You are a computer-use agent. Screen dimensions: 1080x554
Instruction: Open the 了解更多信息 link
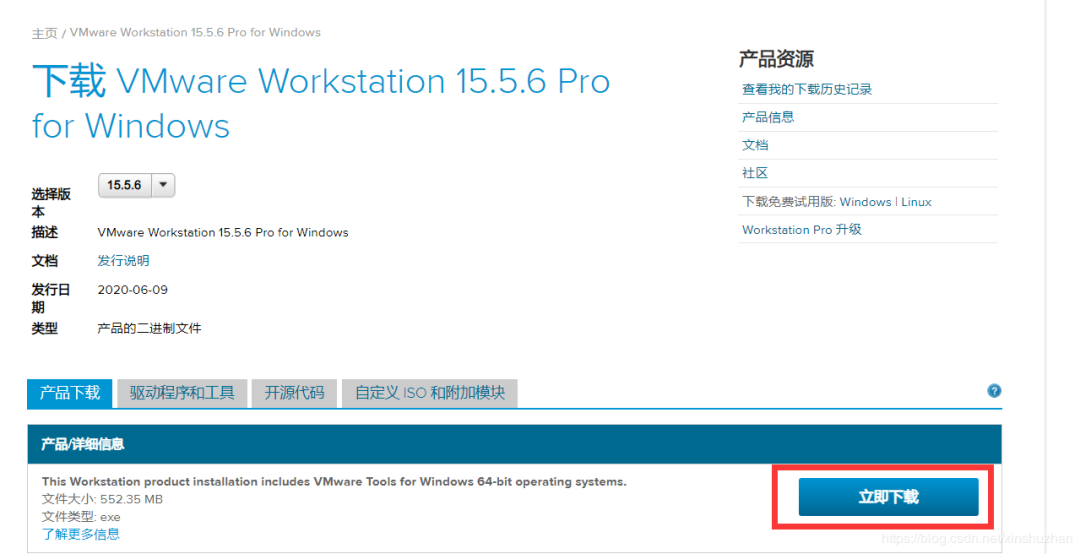coord(81,534)
